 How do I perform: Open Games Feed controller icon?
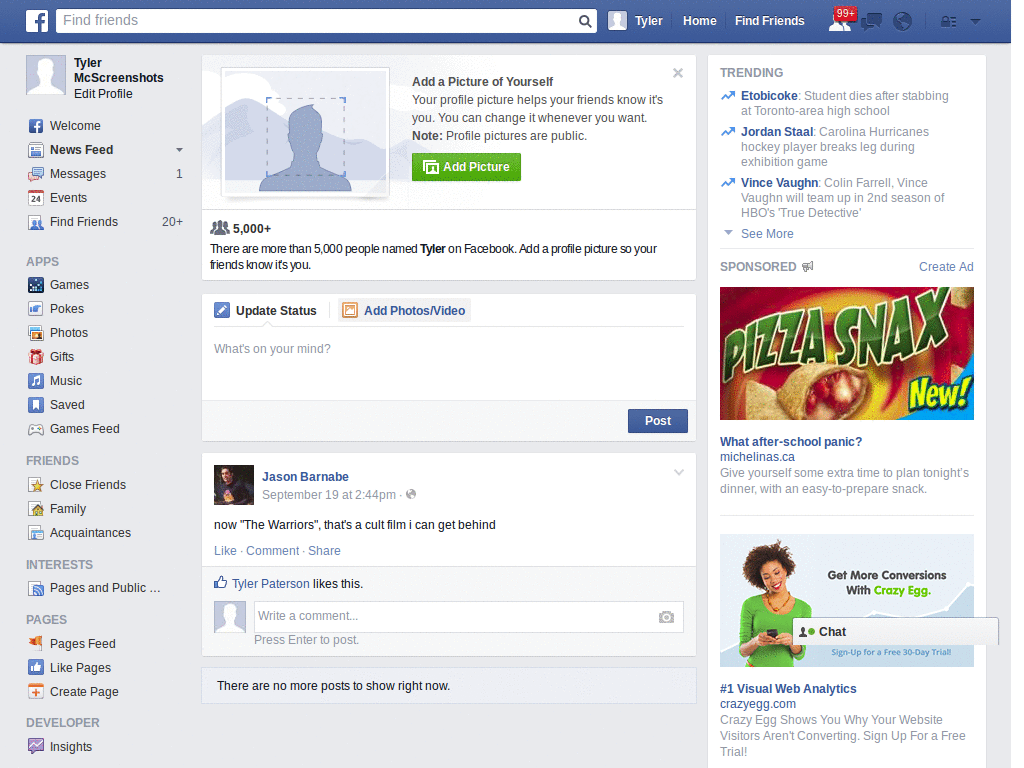point(36,429)
